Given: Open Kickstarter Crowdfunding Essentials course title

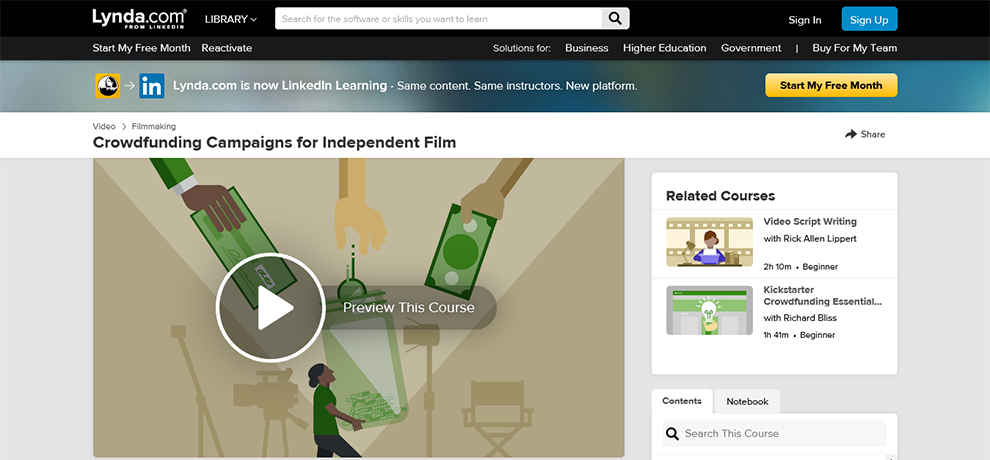Looking at the screenshot, I should pos(823,295).
